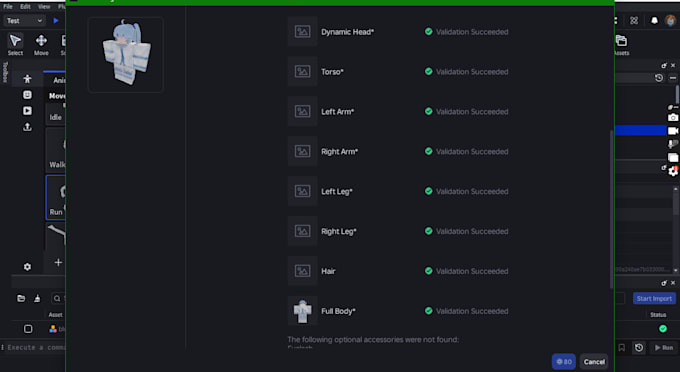Open the face emote sidebar icon
Screen dimensions: 680x372
(x=27, y=95)
